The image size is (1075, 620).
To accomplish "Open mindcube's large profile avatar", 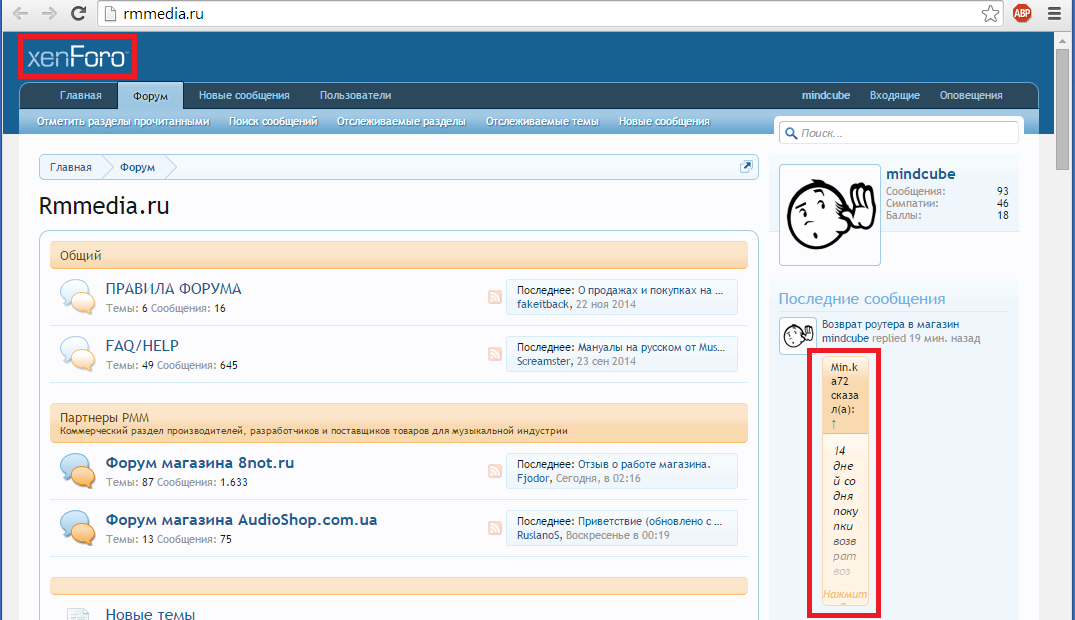I will [830, 215].
